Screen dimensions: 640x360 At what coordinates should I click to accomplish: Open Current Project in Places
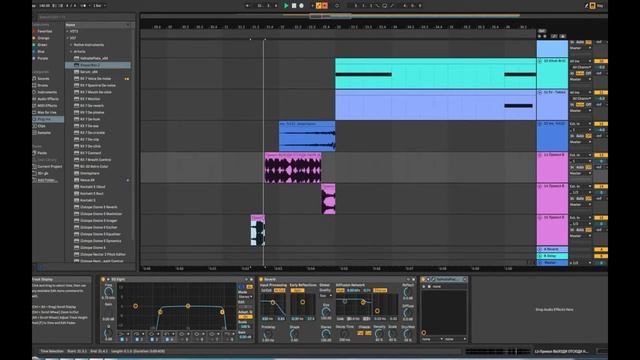click(x=49, y=167)
